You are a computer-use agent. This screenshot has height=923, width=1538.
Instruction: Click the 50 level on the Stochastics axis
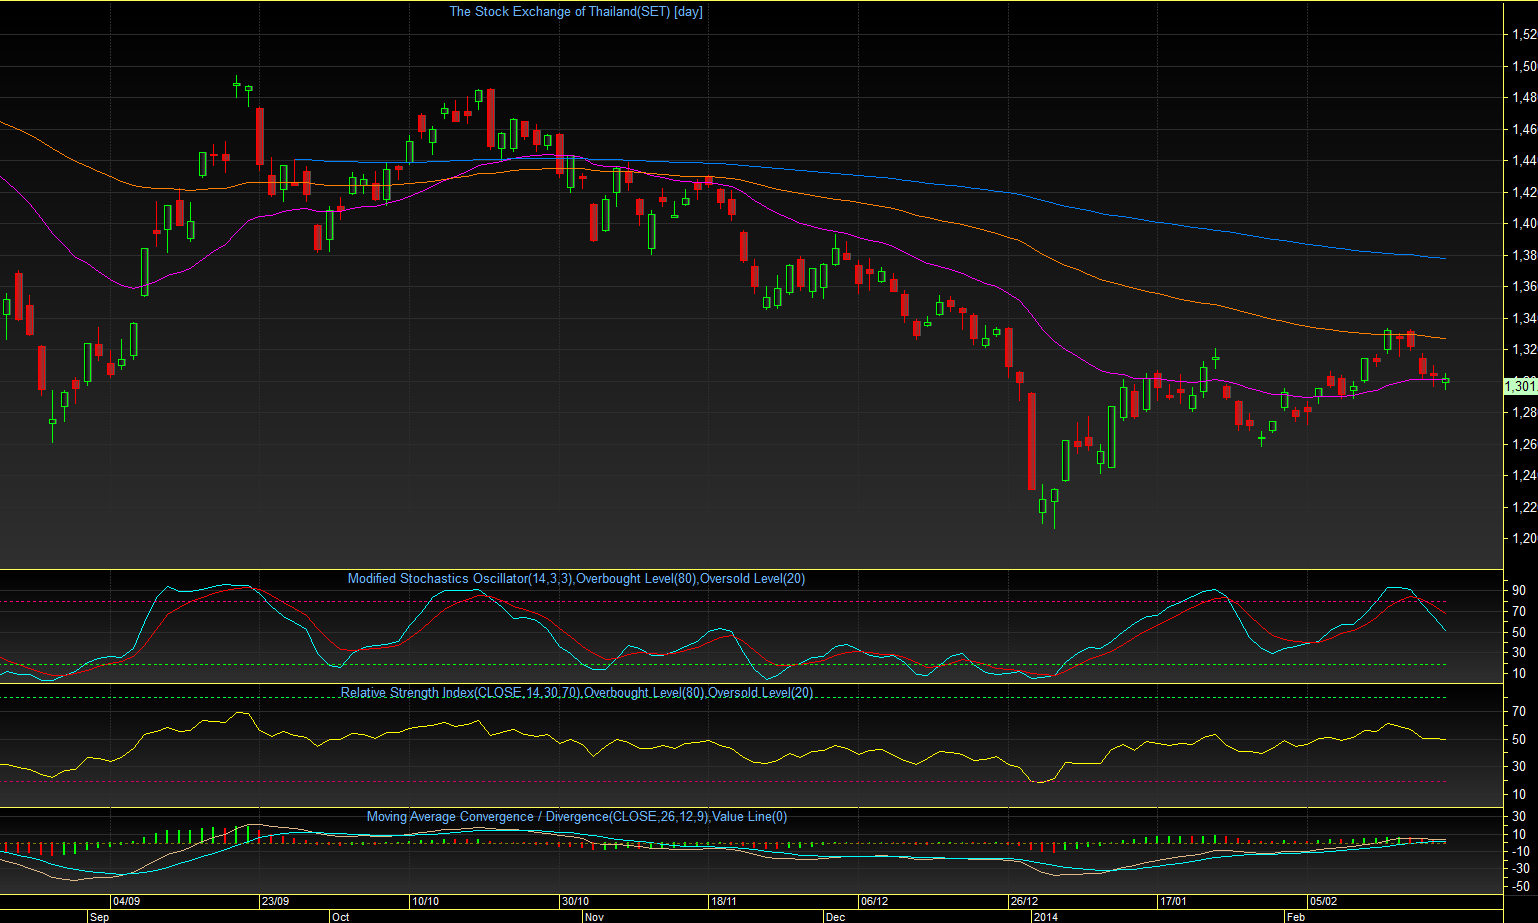[1519, 632]
